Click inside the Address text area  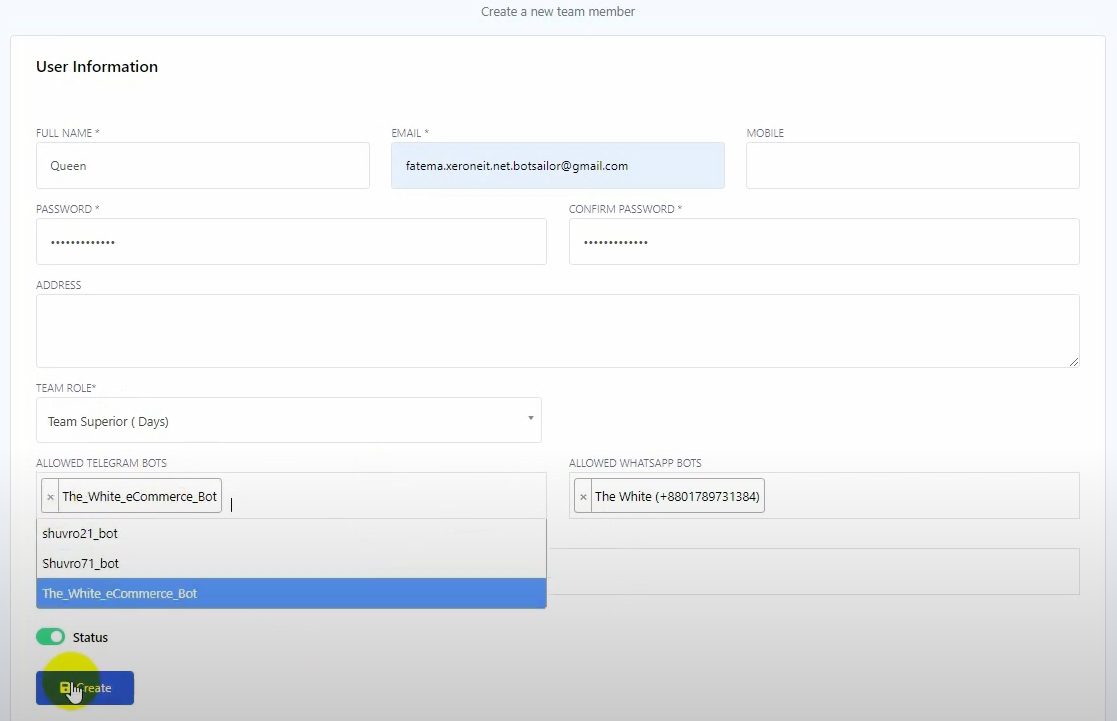(557, 330)
